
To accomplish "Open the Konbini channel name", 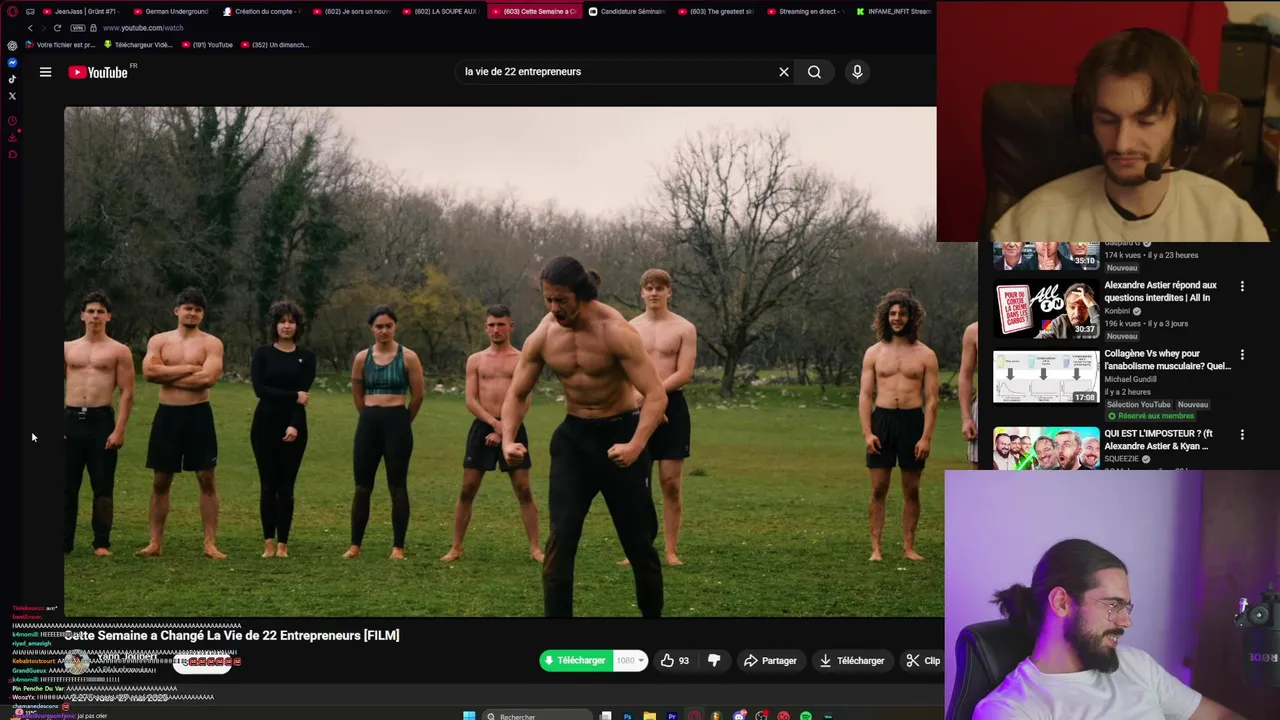I will click(1117, 311).
